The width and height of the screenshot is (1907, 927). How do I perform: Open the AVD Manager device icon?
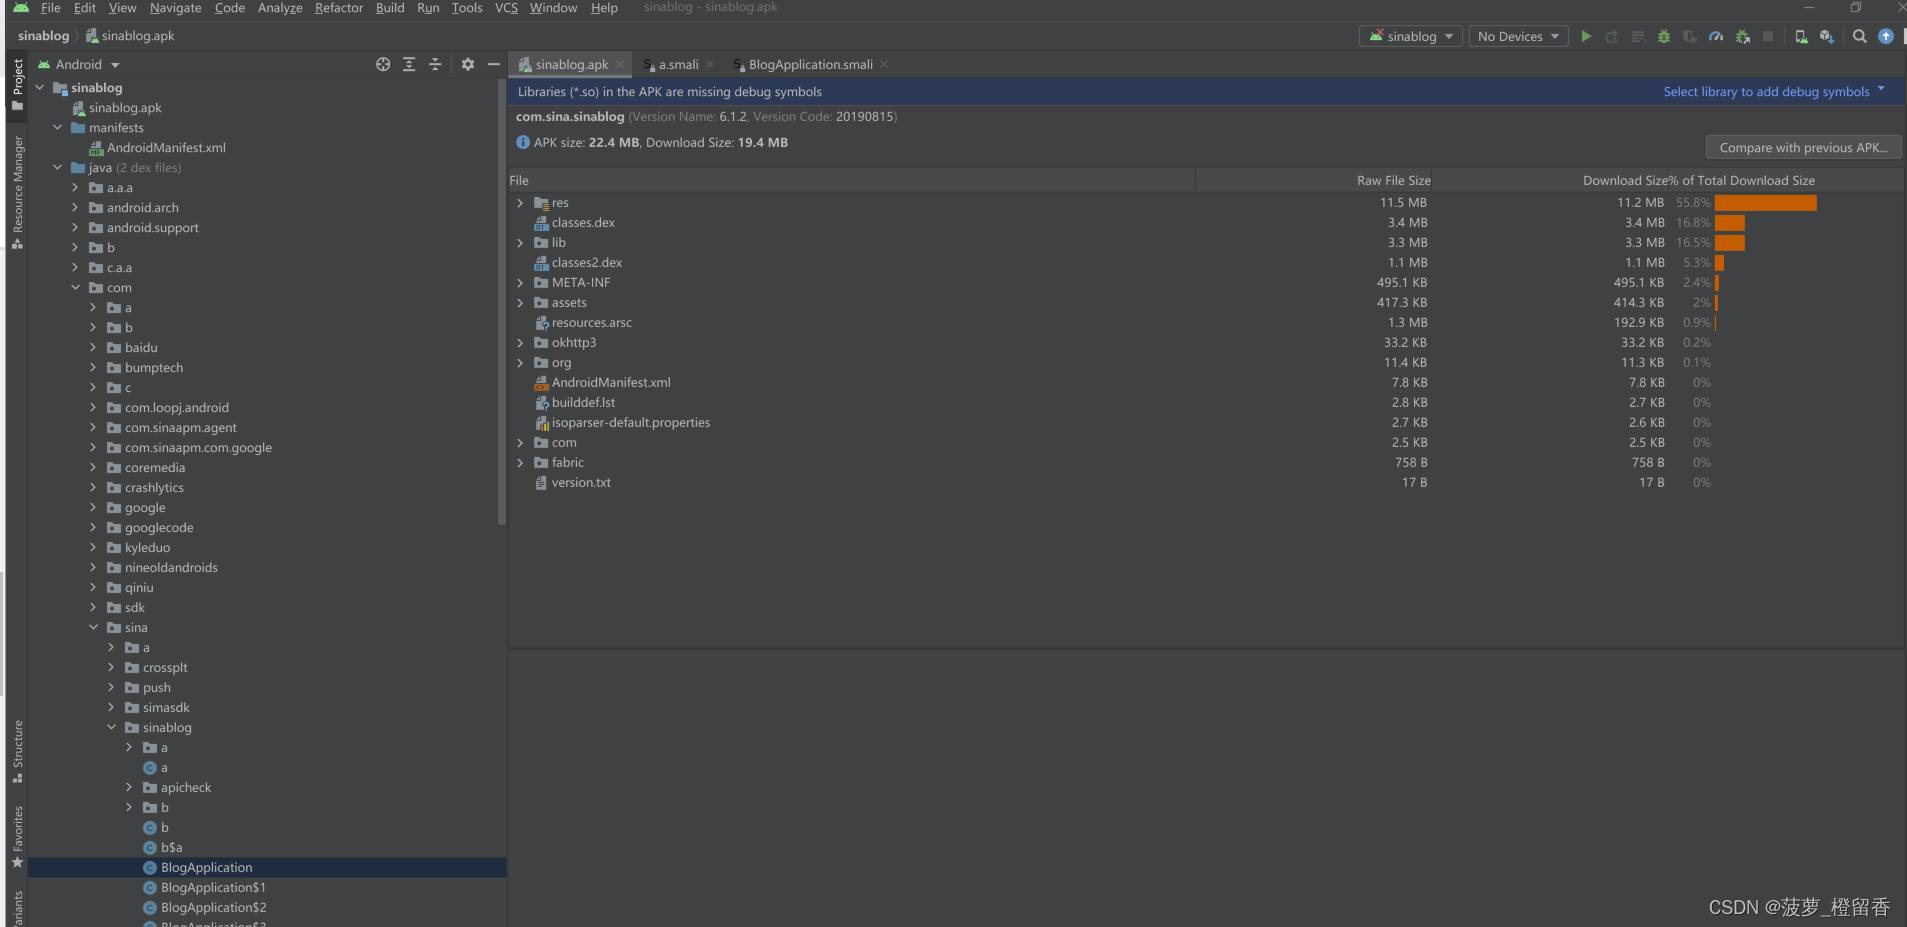tap(1801, 36)
